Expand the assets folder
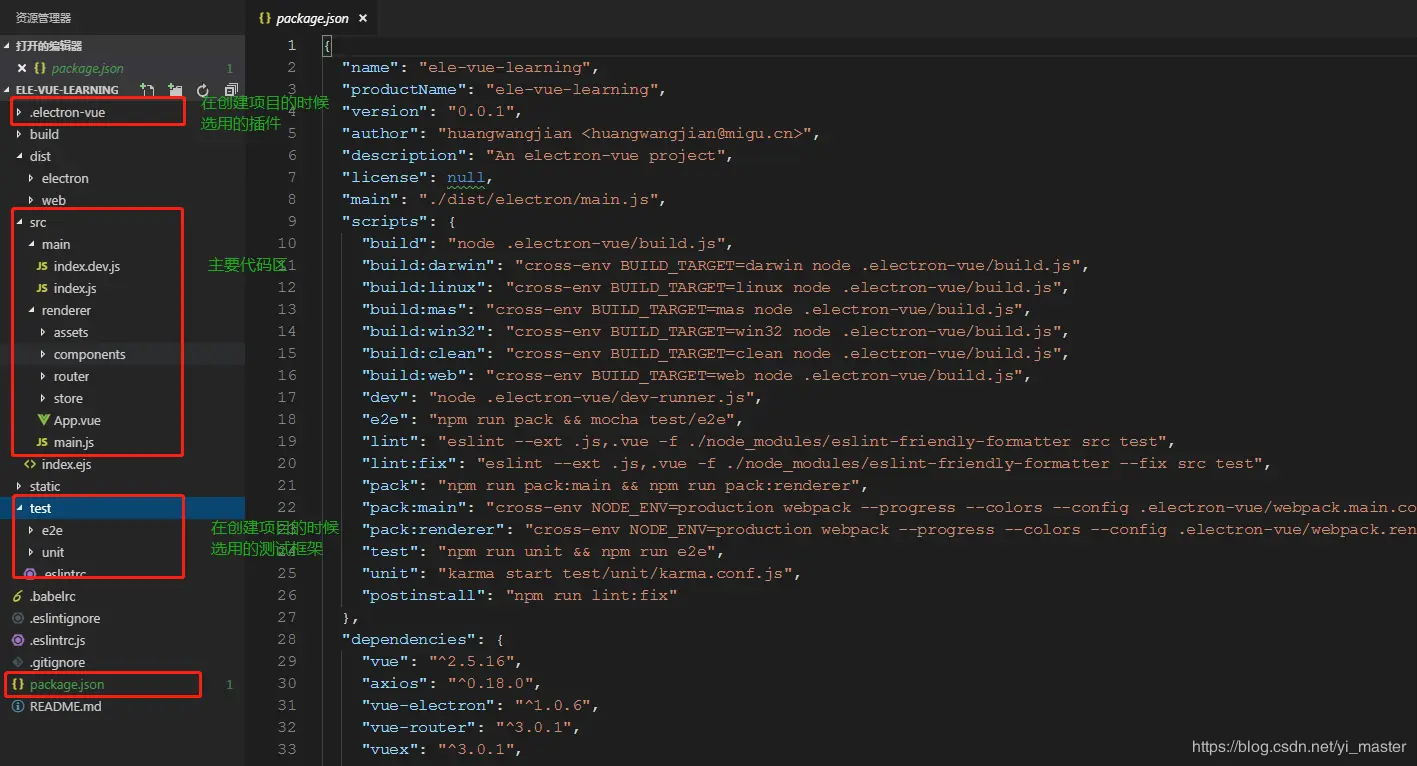The image size is (1417, 766). coord(43,332)
